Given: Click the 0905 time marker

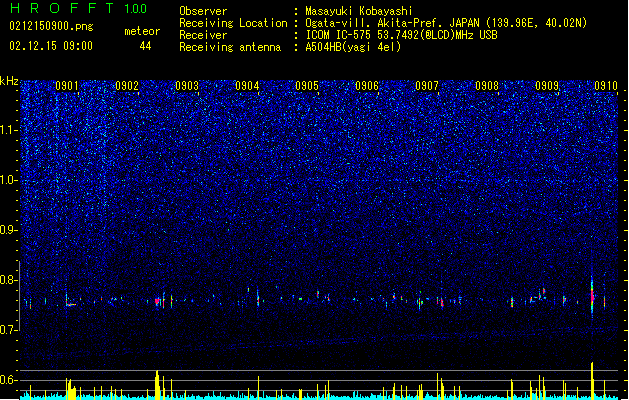Looking at the screenshot, I should [307, 86].
